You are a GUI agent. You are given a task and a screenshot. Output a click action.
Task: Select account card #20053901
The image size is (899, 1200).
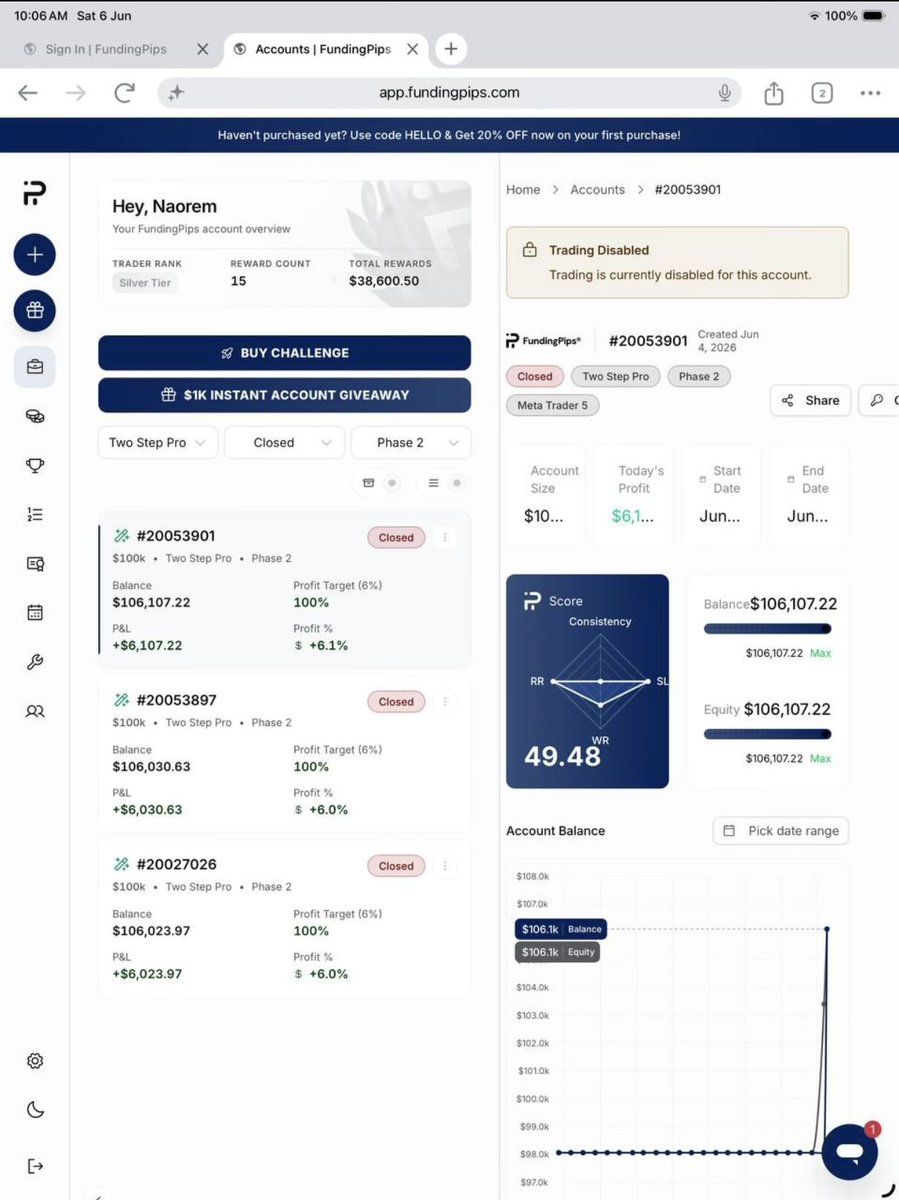pos(284,590)
